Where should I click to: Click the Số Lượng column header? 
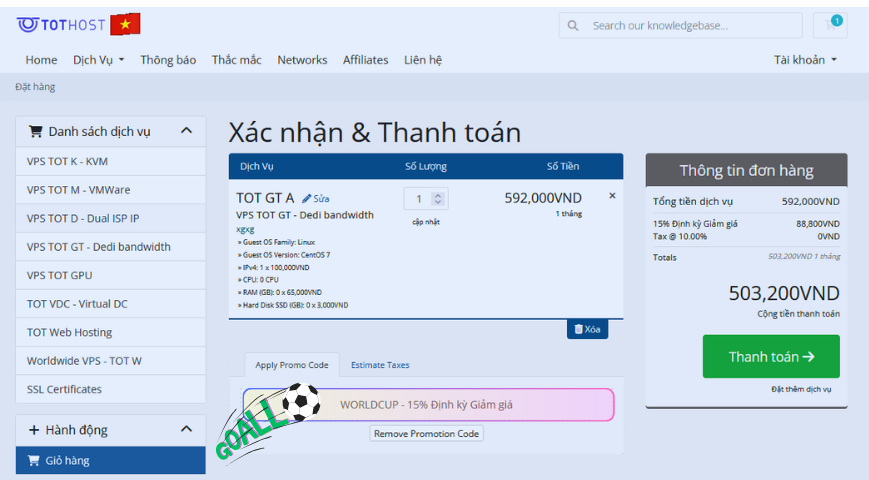tap(426, 166)
